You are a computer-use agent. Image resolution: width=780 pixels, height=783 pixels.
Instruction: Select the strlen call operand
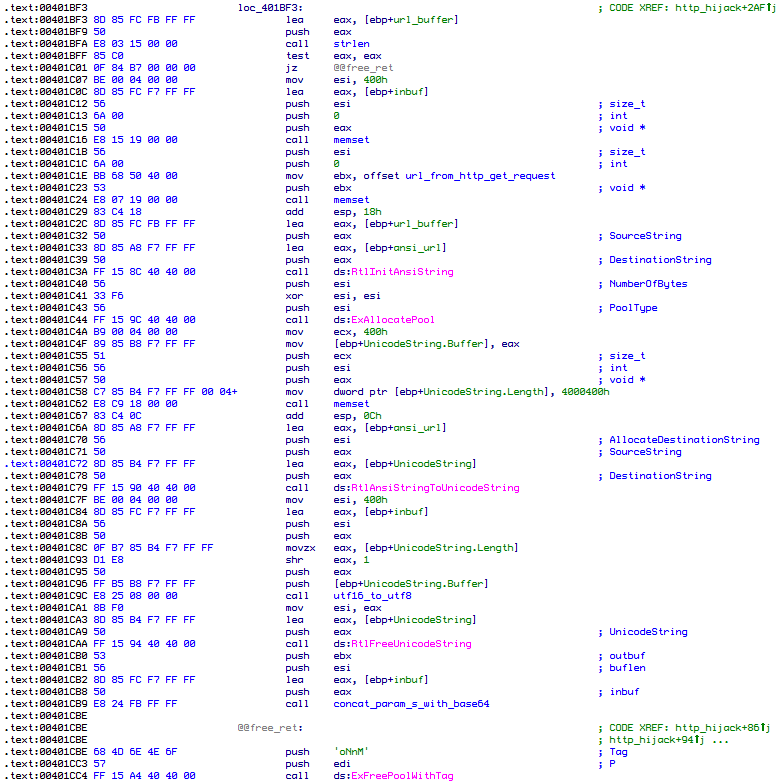click(x=351, y=44)
